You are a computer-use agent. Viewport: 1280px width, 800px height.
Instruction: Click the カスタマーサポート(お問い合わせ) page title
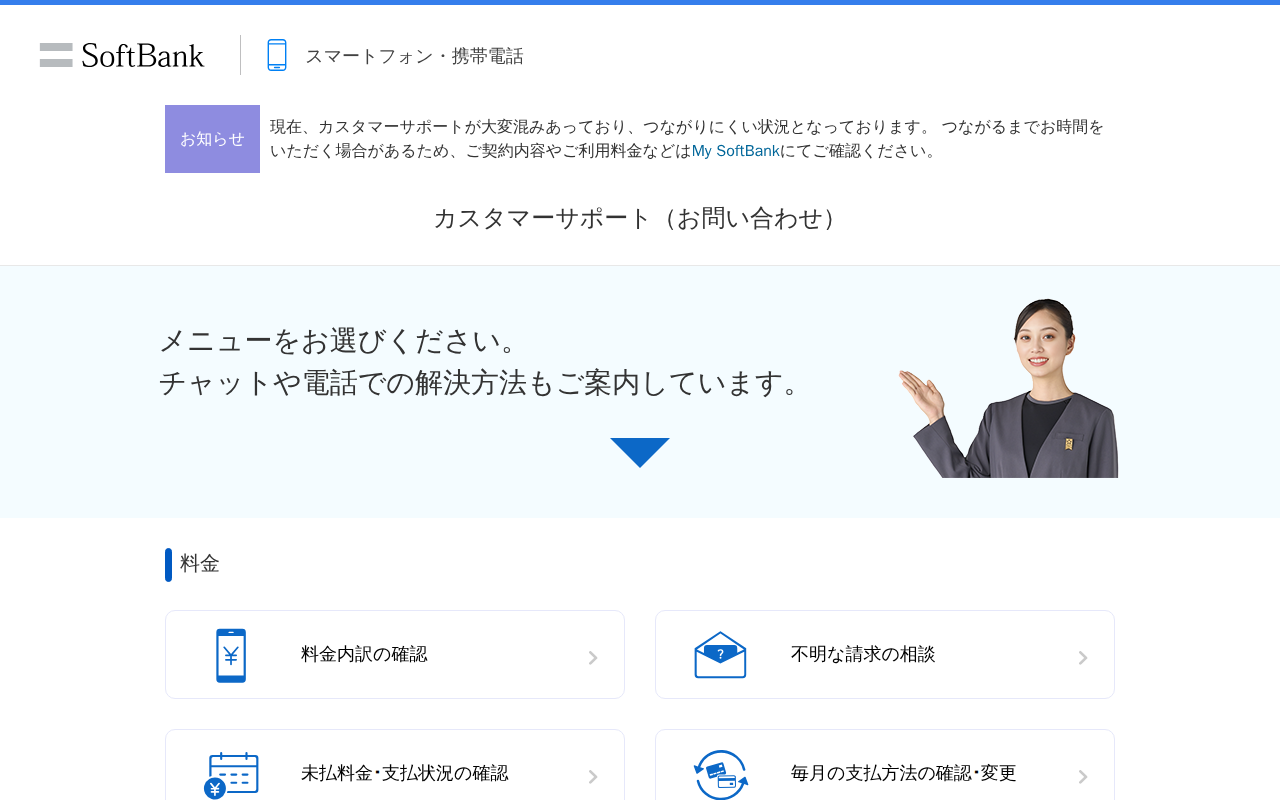tap(640, 218)
